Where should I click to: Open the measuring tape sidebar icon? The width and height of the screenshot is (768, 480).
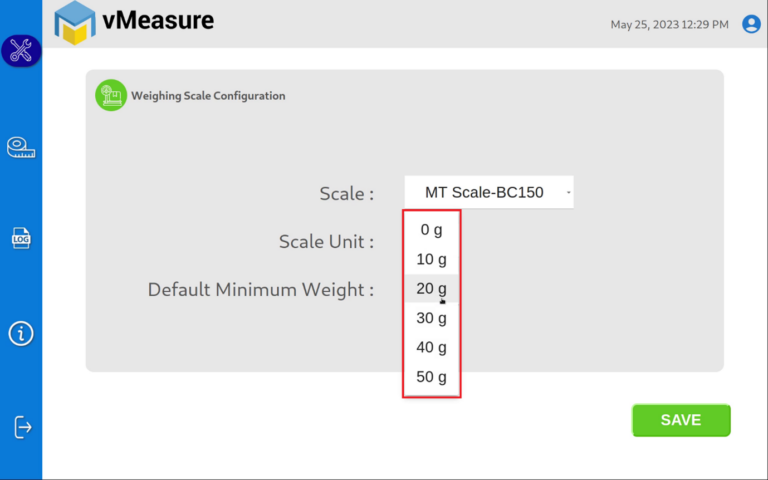tap(21, 147)
